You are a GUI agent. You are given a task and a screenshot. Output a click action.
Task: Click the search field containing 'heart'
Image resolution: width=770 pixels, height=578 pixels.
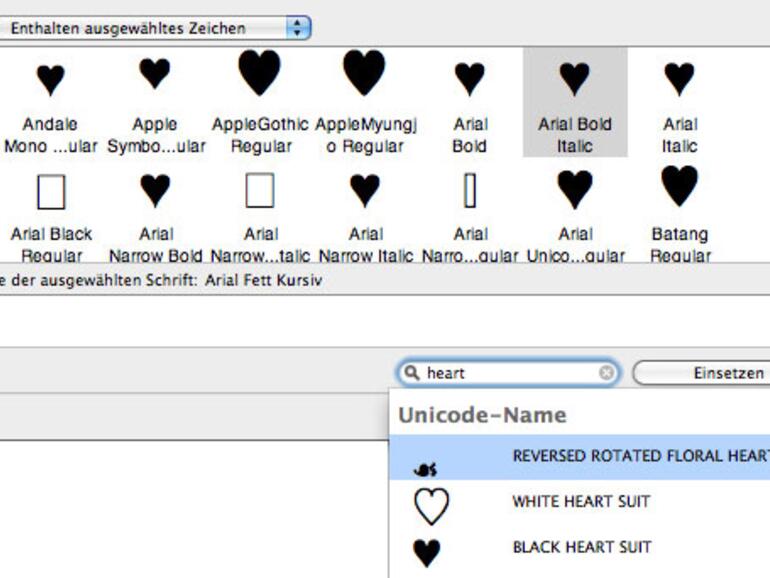pos(508,373)
